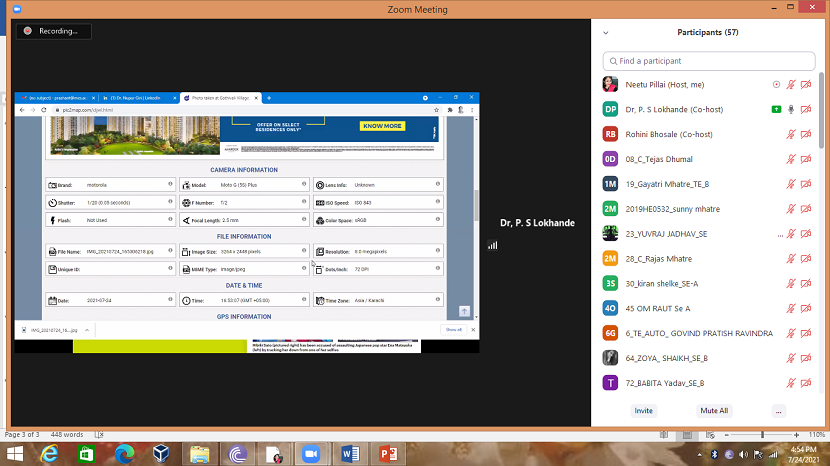Show hidden system tray icons arrow
830x466 pixels.
pyautogui.click(x=699, y=454)
